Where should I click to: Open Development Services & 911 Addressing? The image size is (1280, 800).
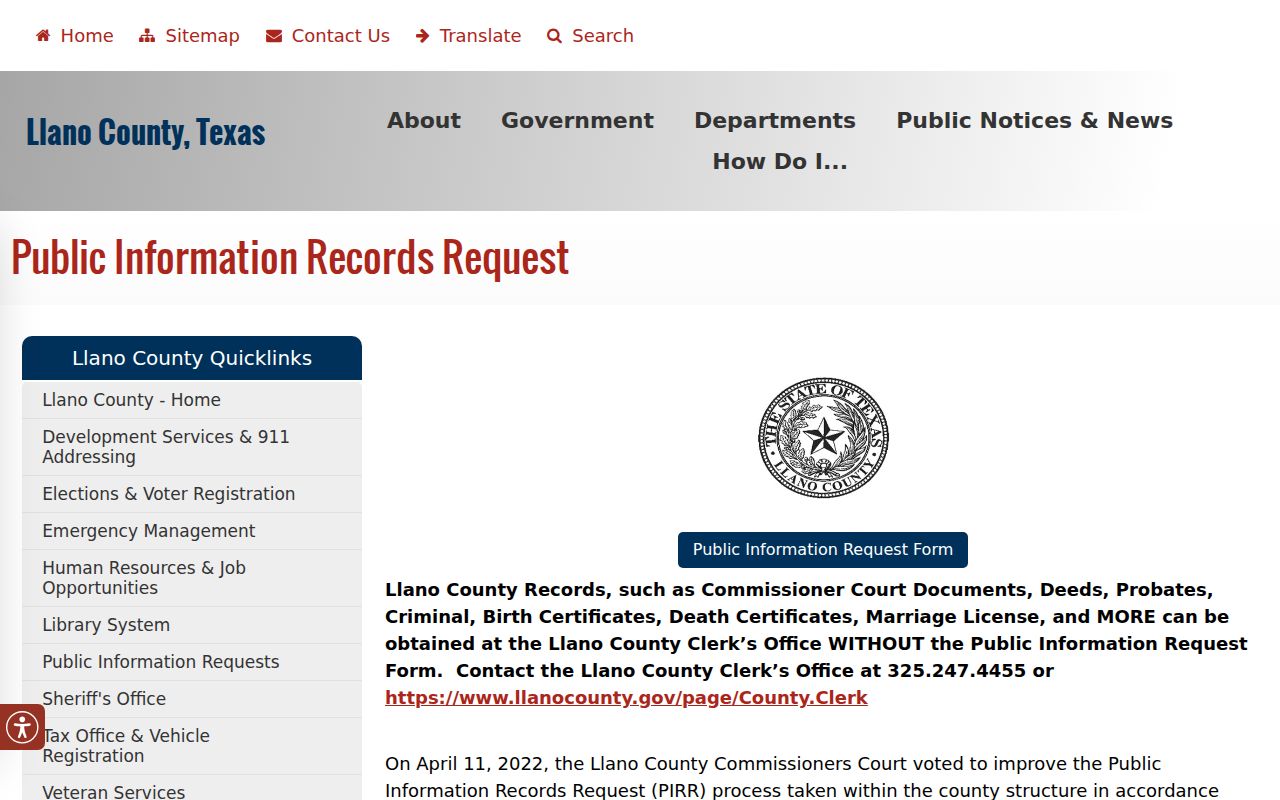click(192, 447)
